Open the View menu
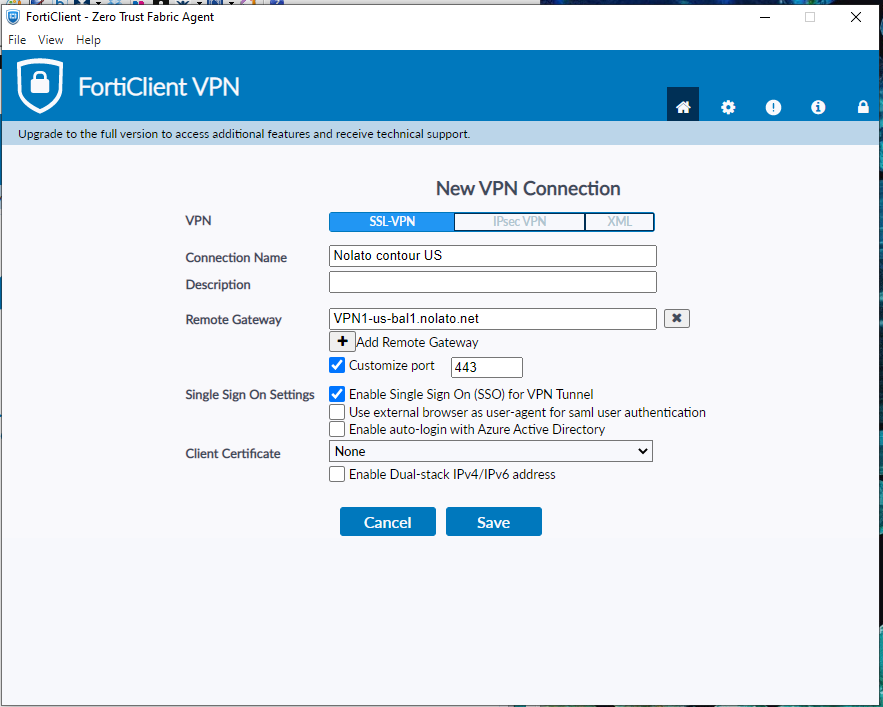This screenshot has width=883, height=707. point(50,40)
